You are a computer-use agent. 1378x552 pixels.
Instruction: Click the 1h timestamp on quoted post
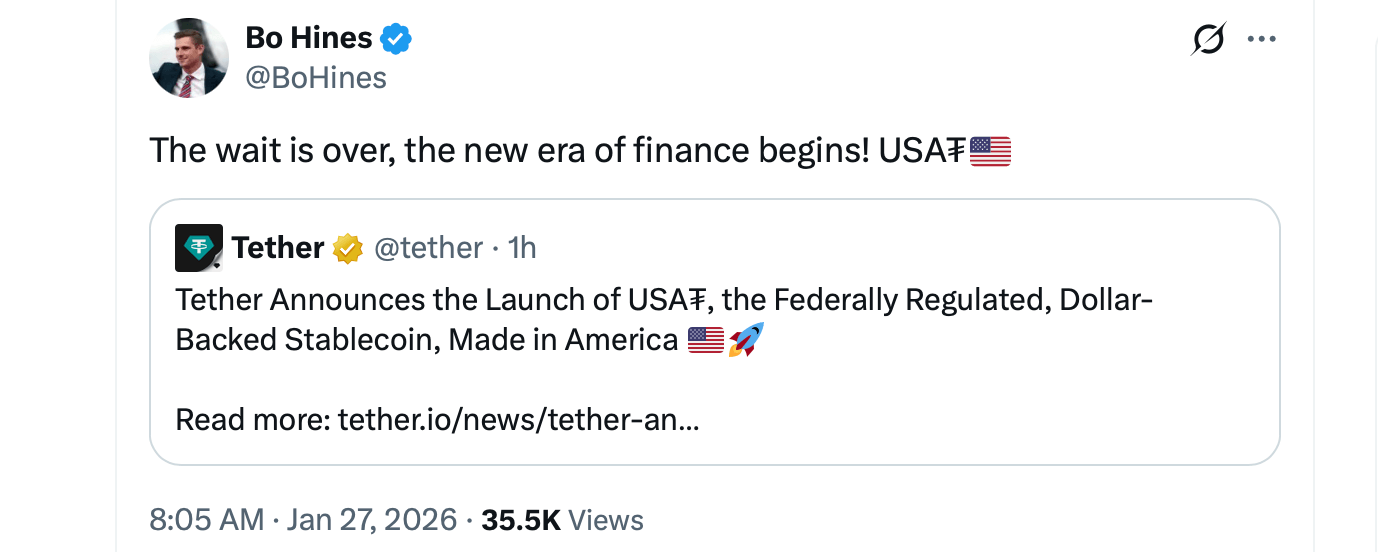click(523, 248)
